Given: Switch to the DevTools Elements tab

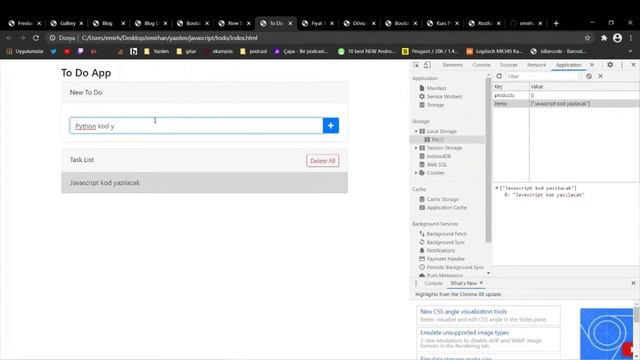Looking at the screenshot, I should pyautogui.click(x=453, y=65).
